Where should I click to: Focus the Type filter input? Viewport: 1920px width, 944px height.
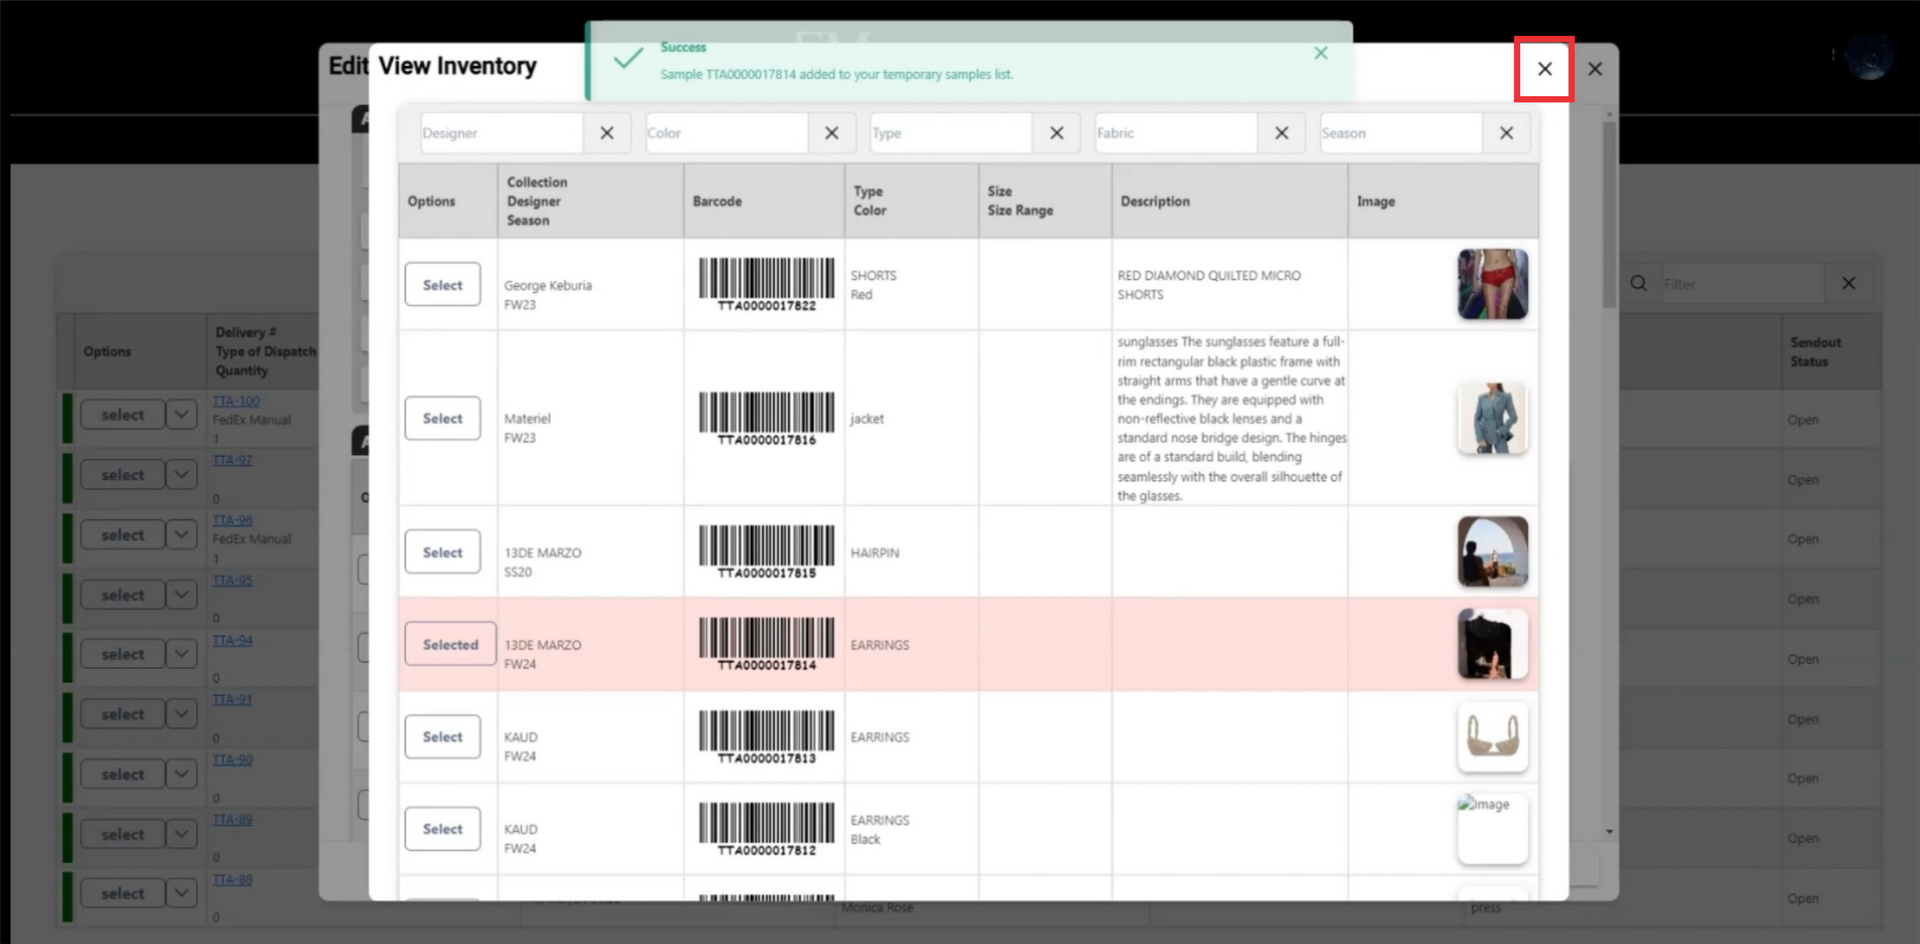coord(951,133)
